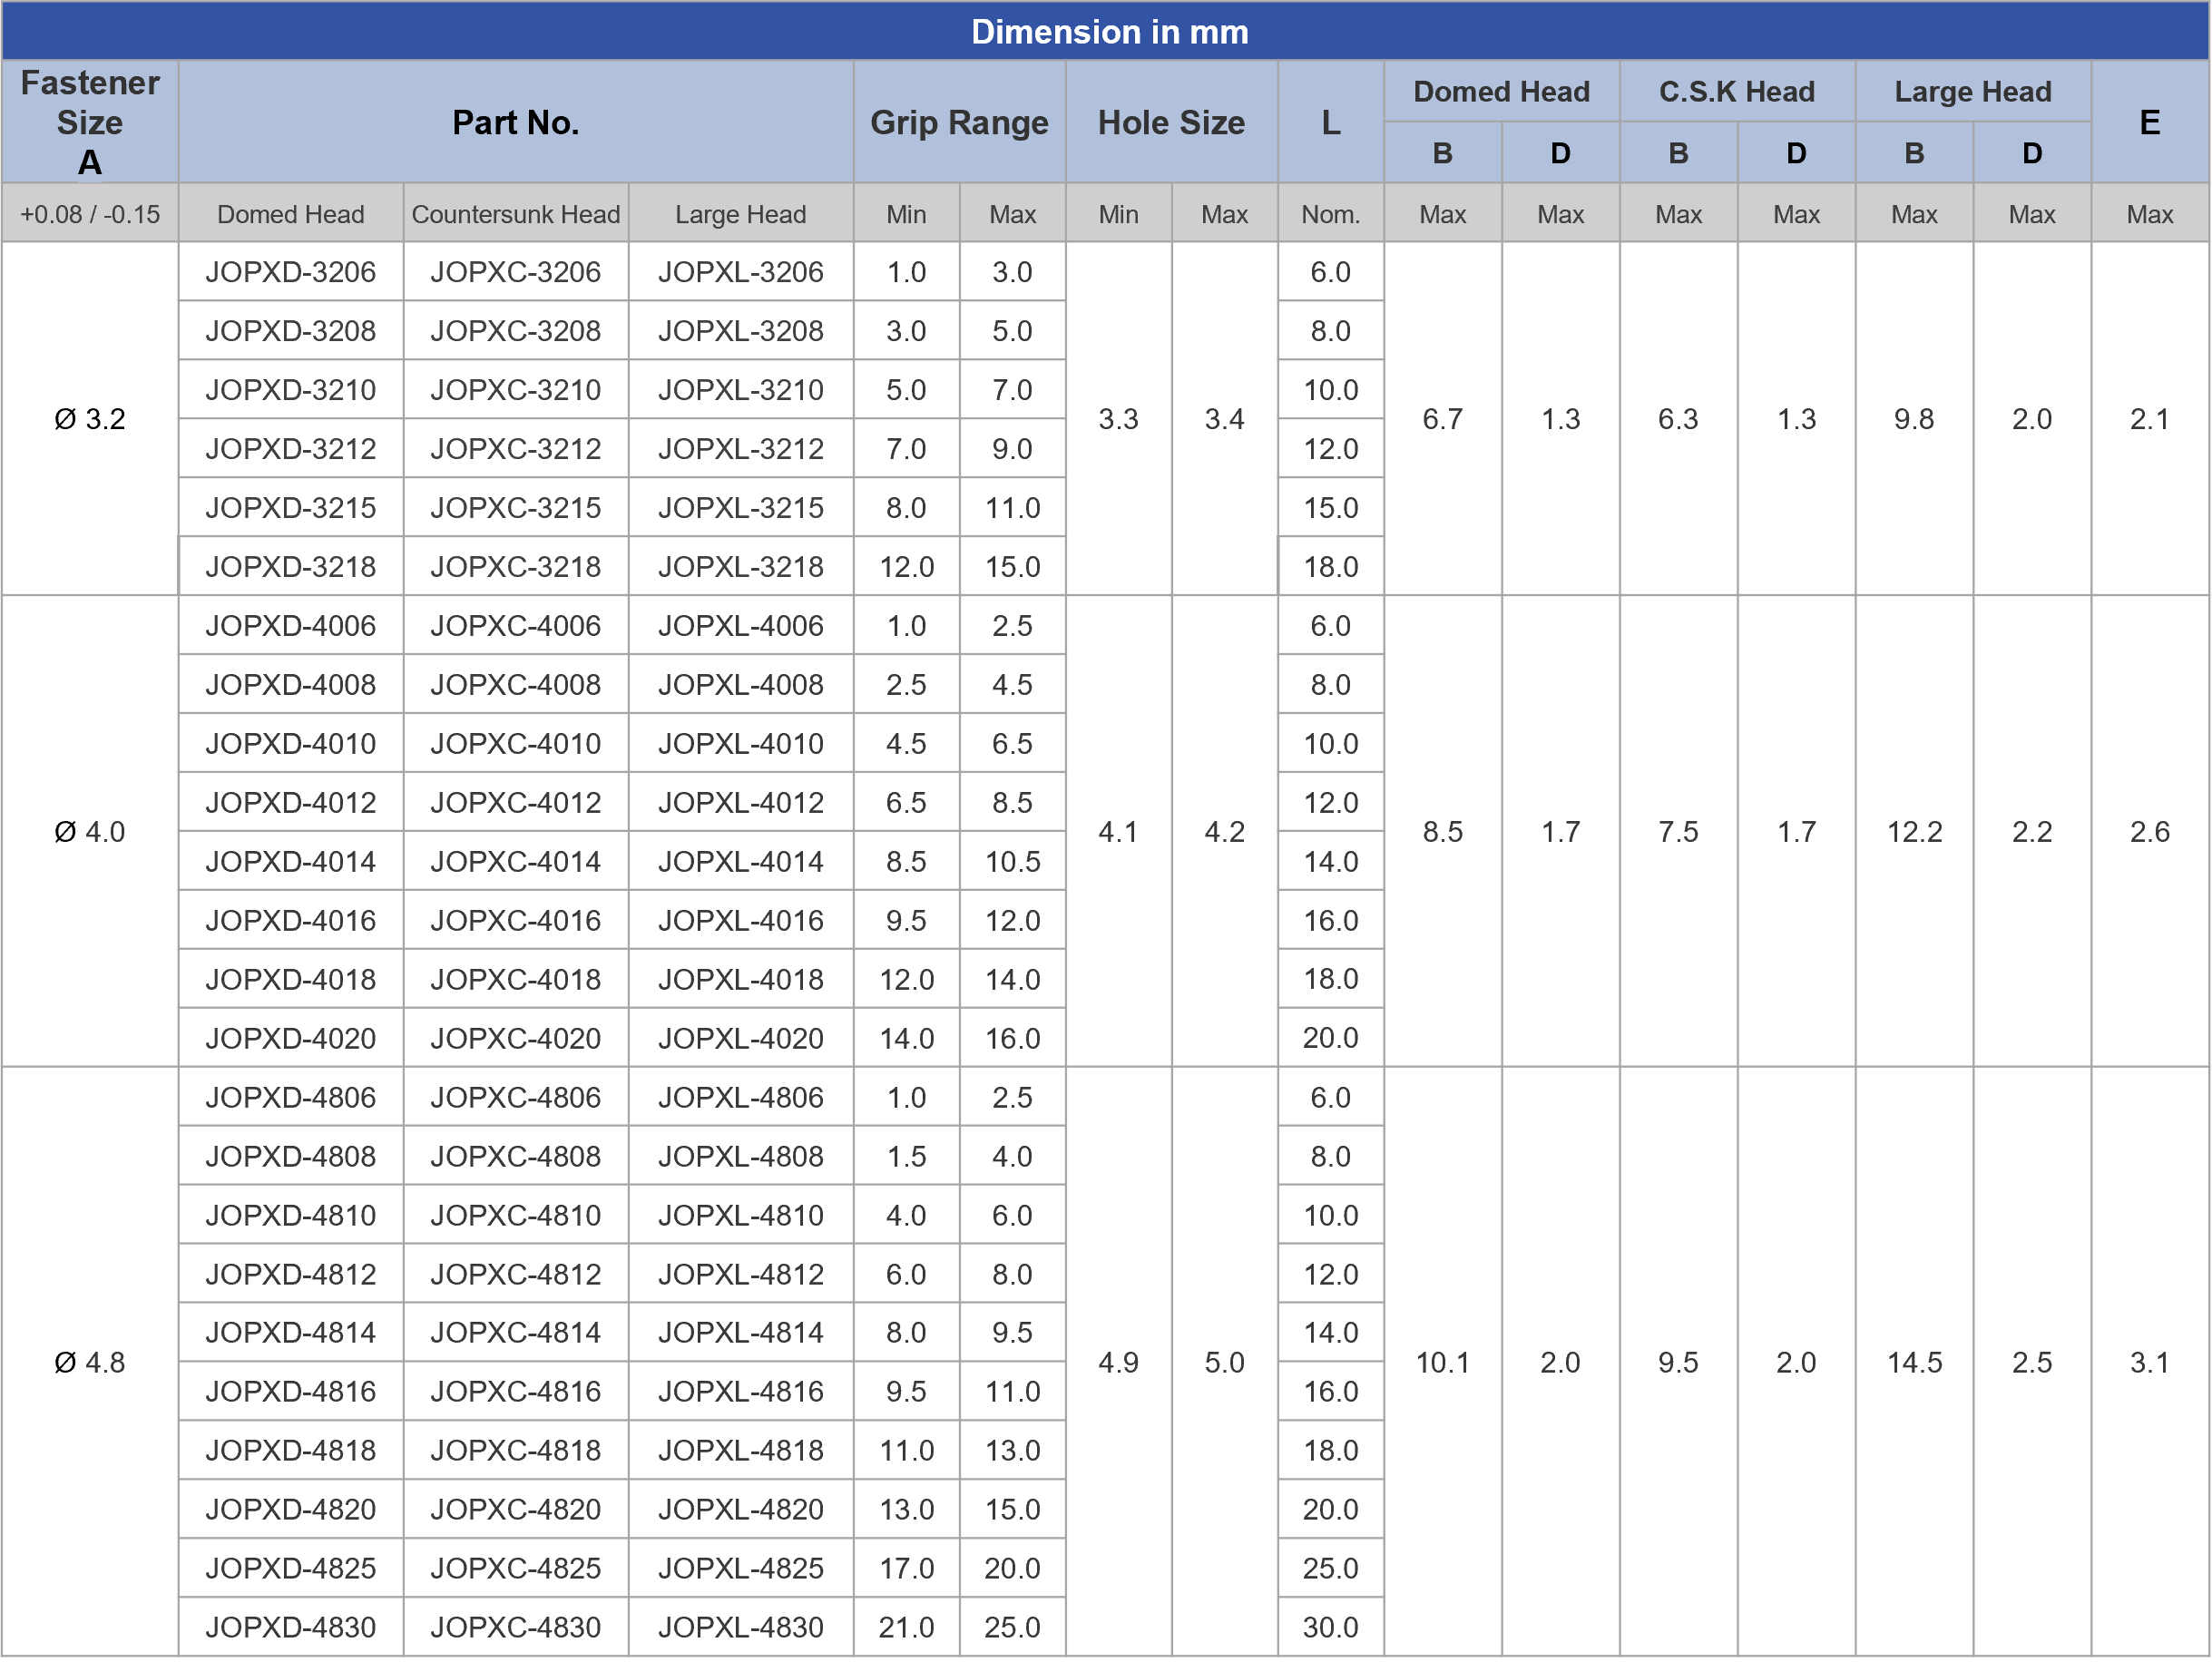The width and height of the screenshot is (2212, 1662).
Task: Click part number JOPXL-4806
Action: [x=741, y=1098]
